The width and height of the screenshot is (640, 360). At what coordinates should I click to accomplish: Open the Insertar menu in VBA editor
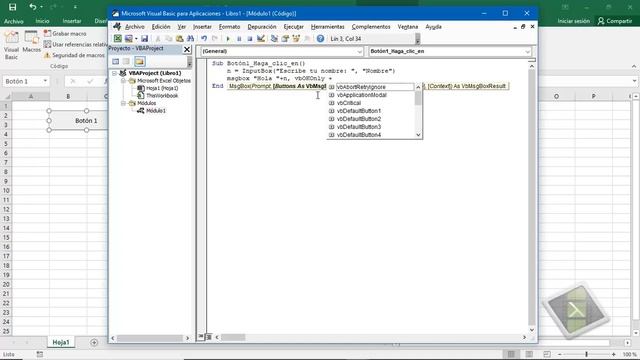202,27
